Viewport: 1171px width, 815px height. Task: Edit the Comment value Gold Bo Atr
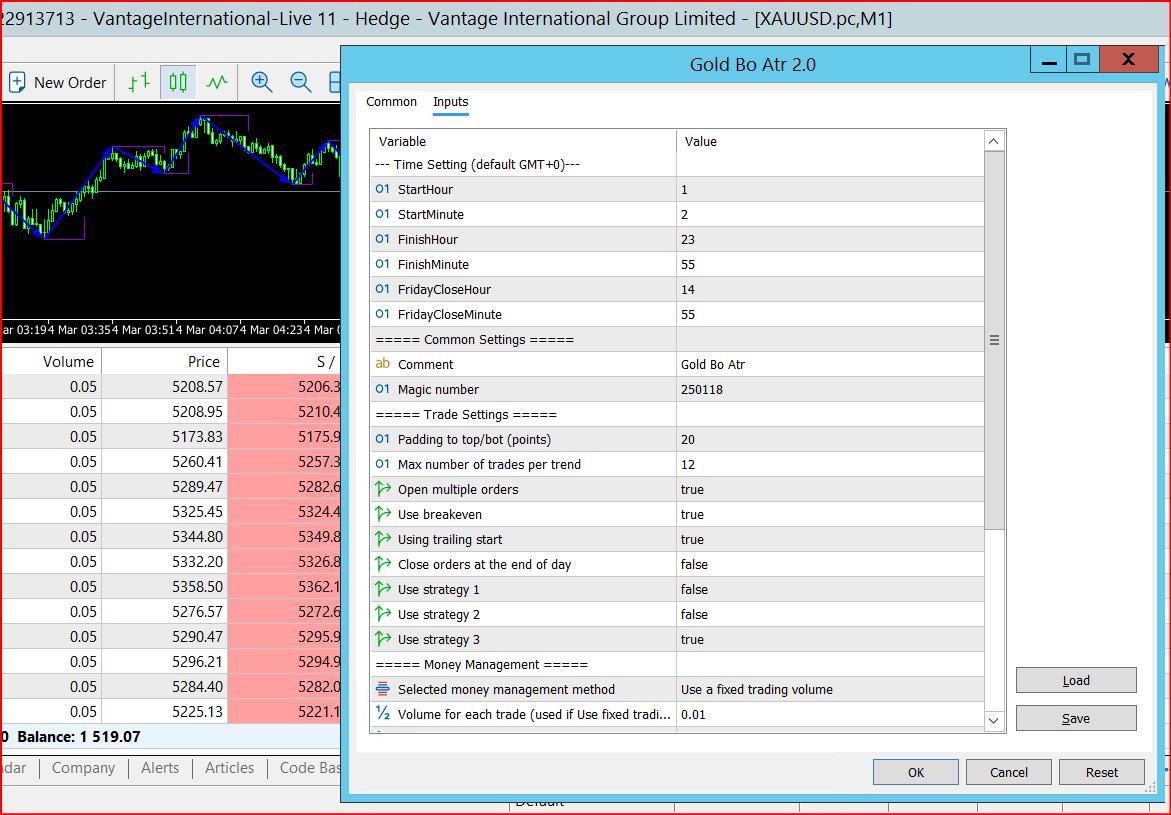tap(830, 365)
